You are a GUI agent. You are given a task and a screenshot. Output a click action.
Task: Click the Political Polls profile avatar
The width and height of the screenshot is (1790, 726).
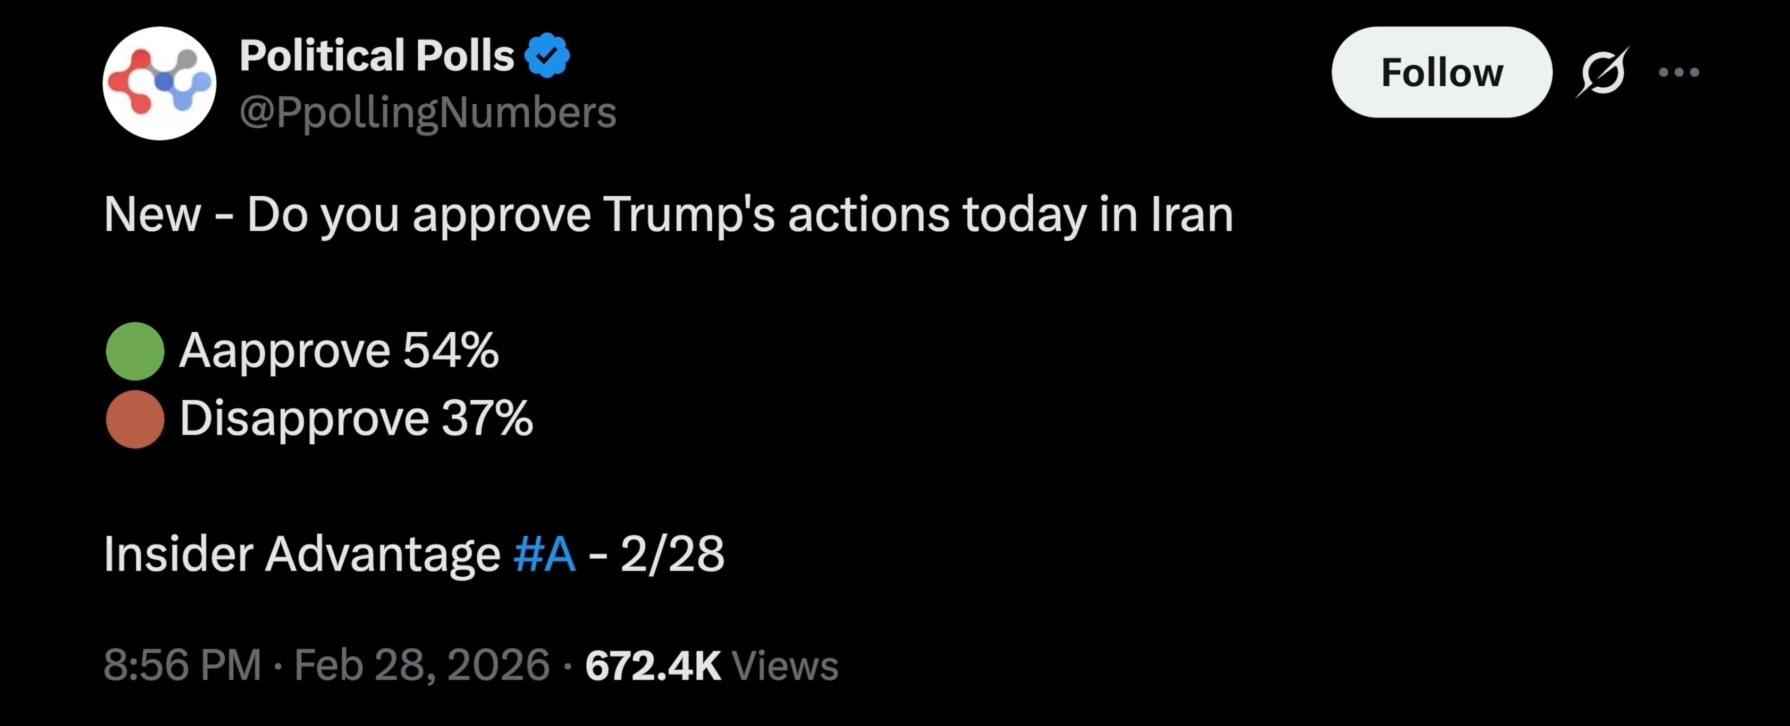tap(160, 83)
